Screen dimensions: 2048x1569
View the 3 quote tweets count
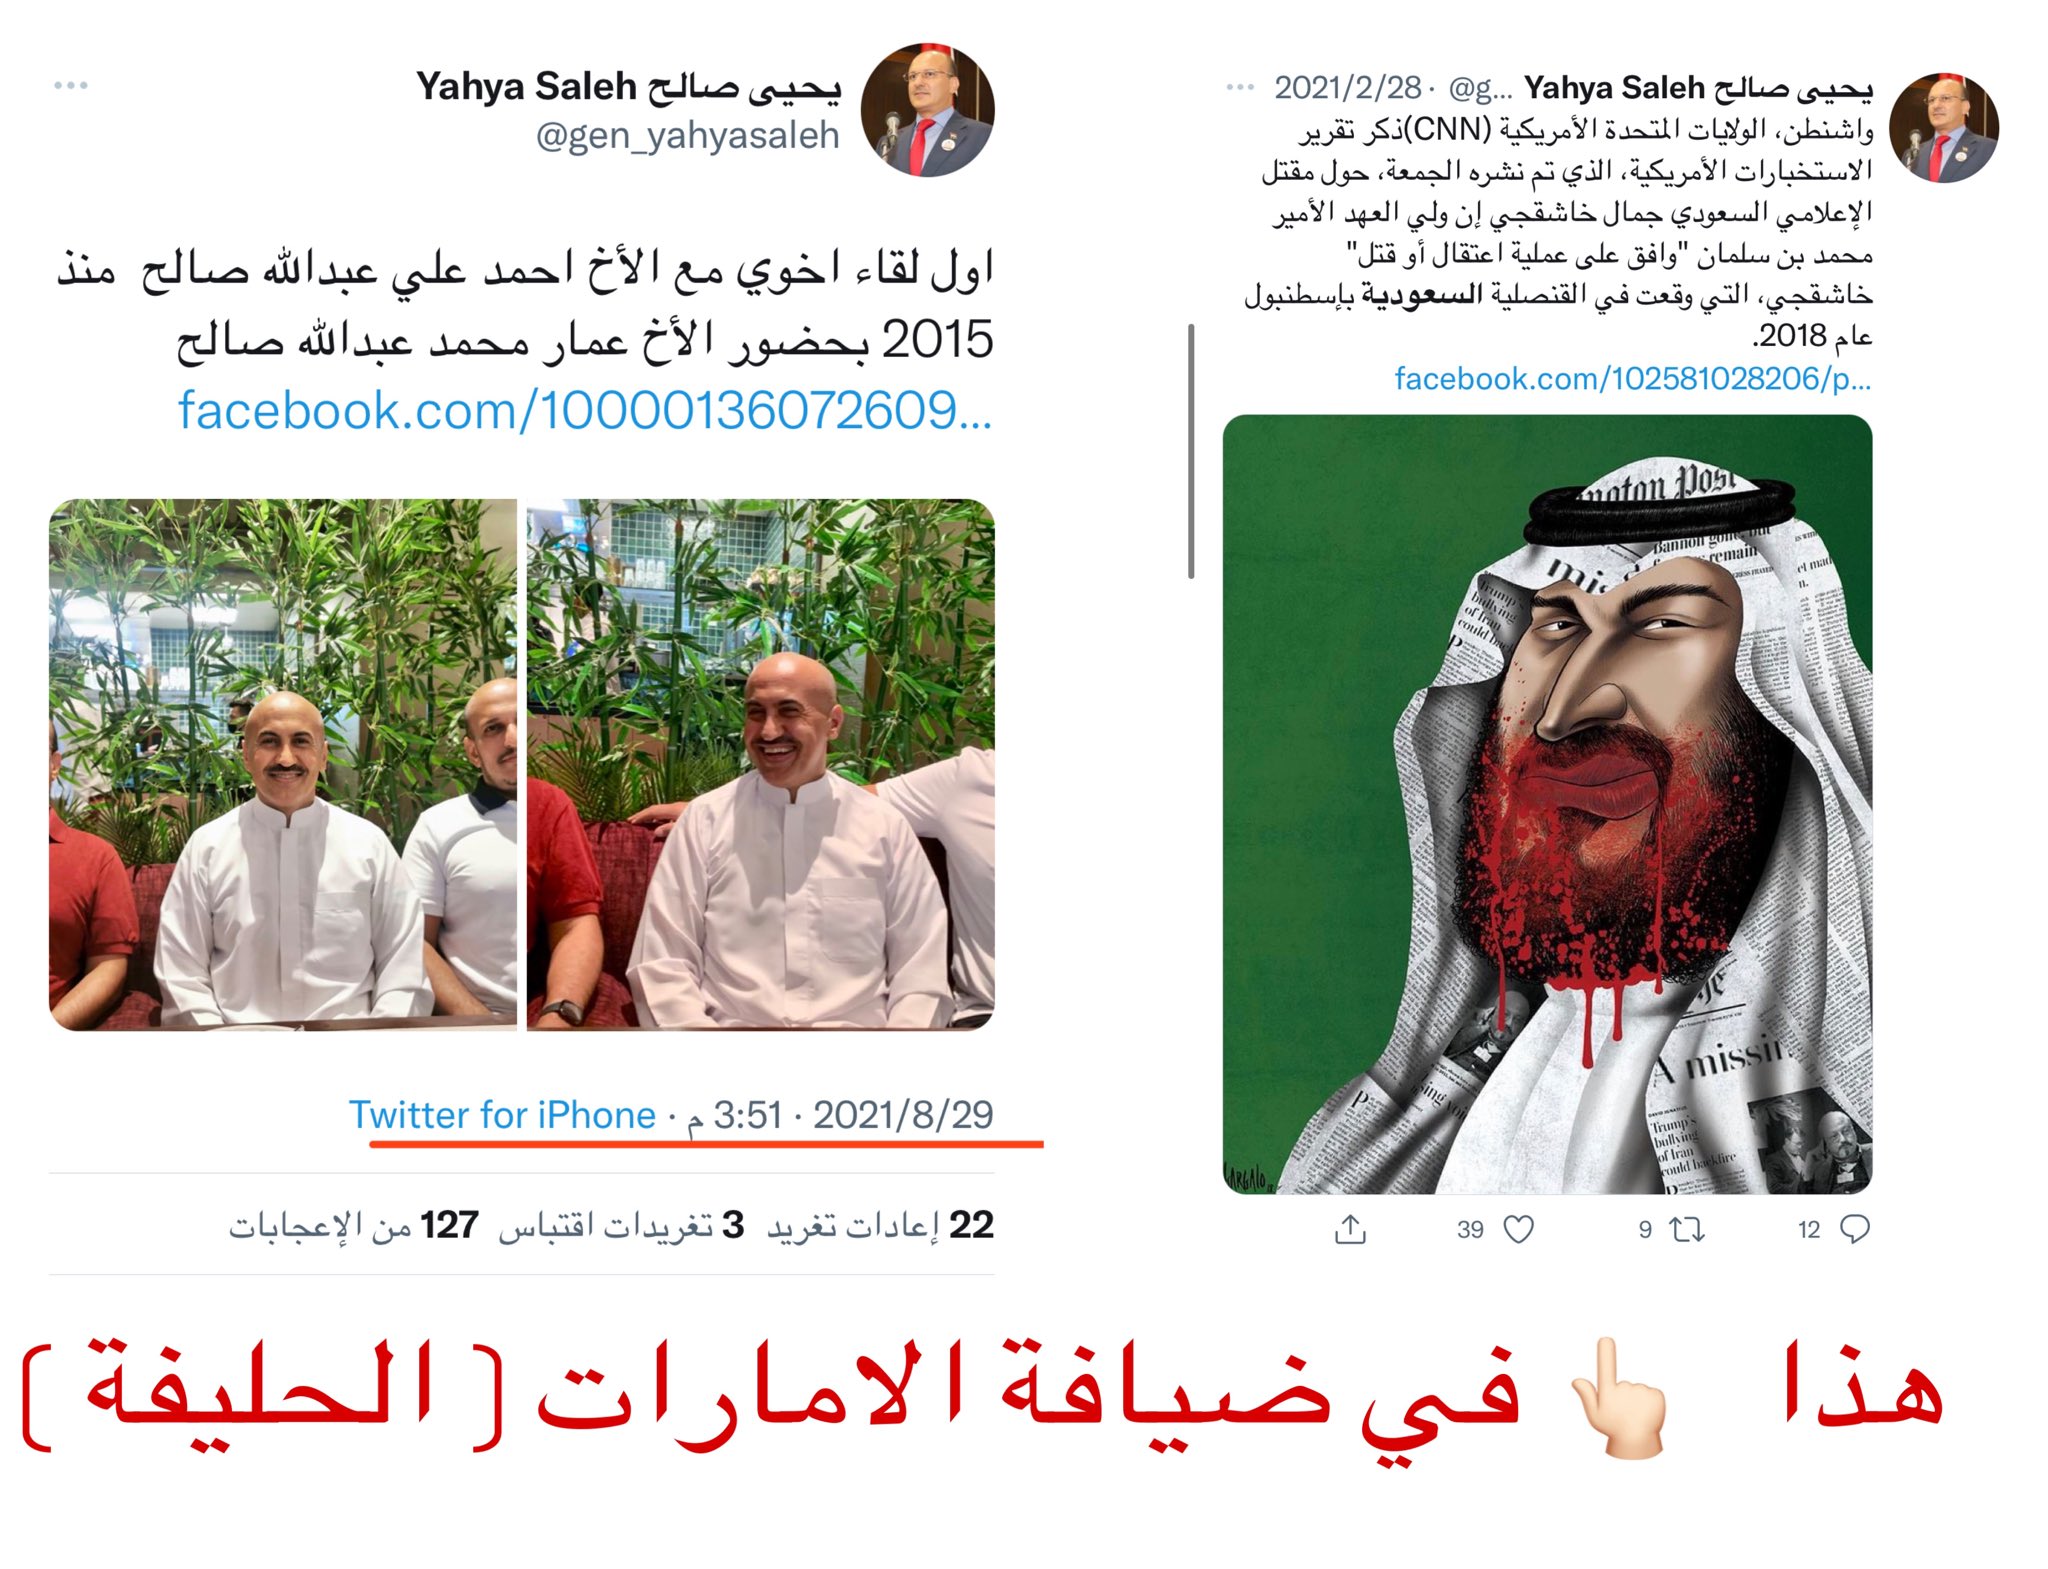[621, 1225]
